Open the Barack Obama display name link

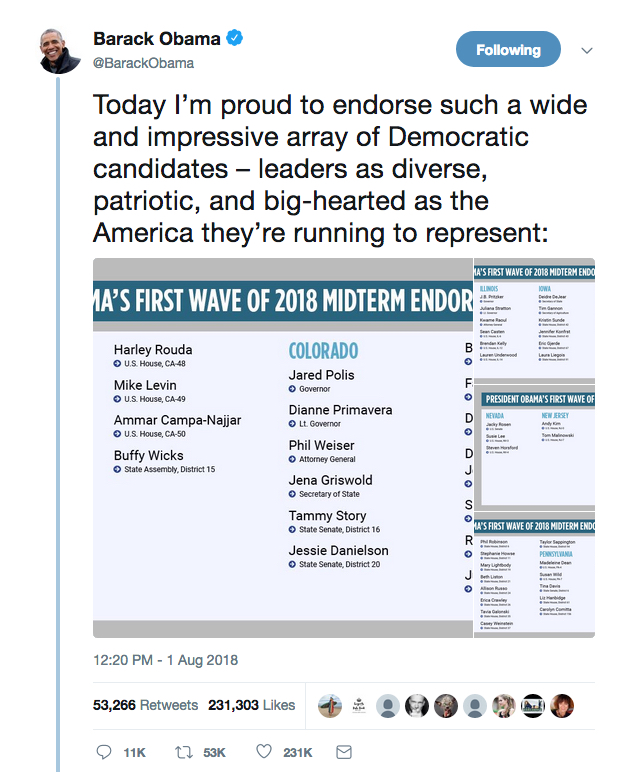point(156,39)
